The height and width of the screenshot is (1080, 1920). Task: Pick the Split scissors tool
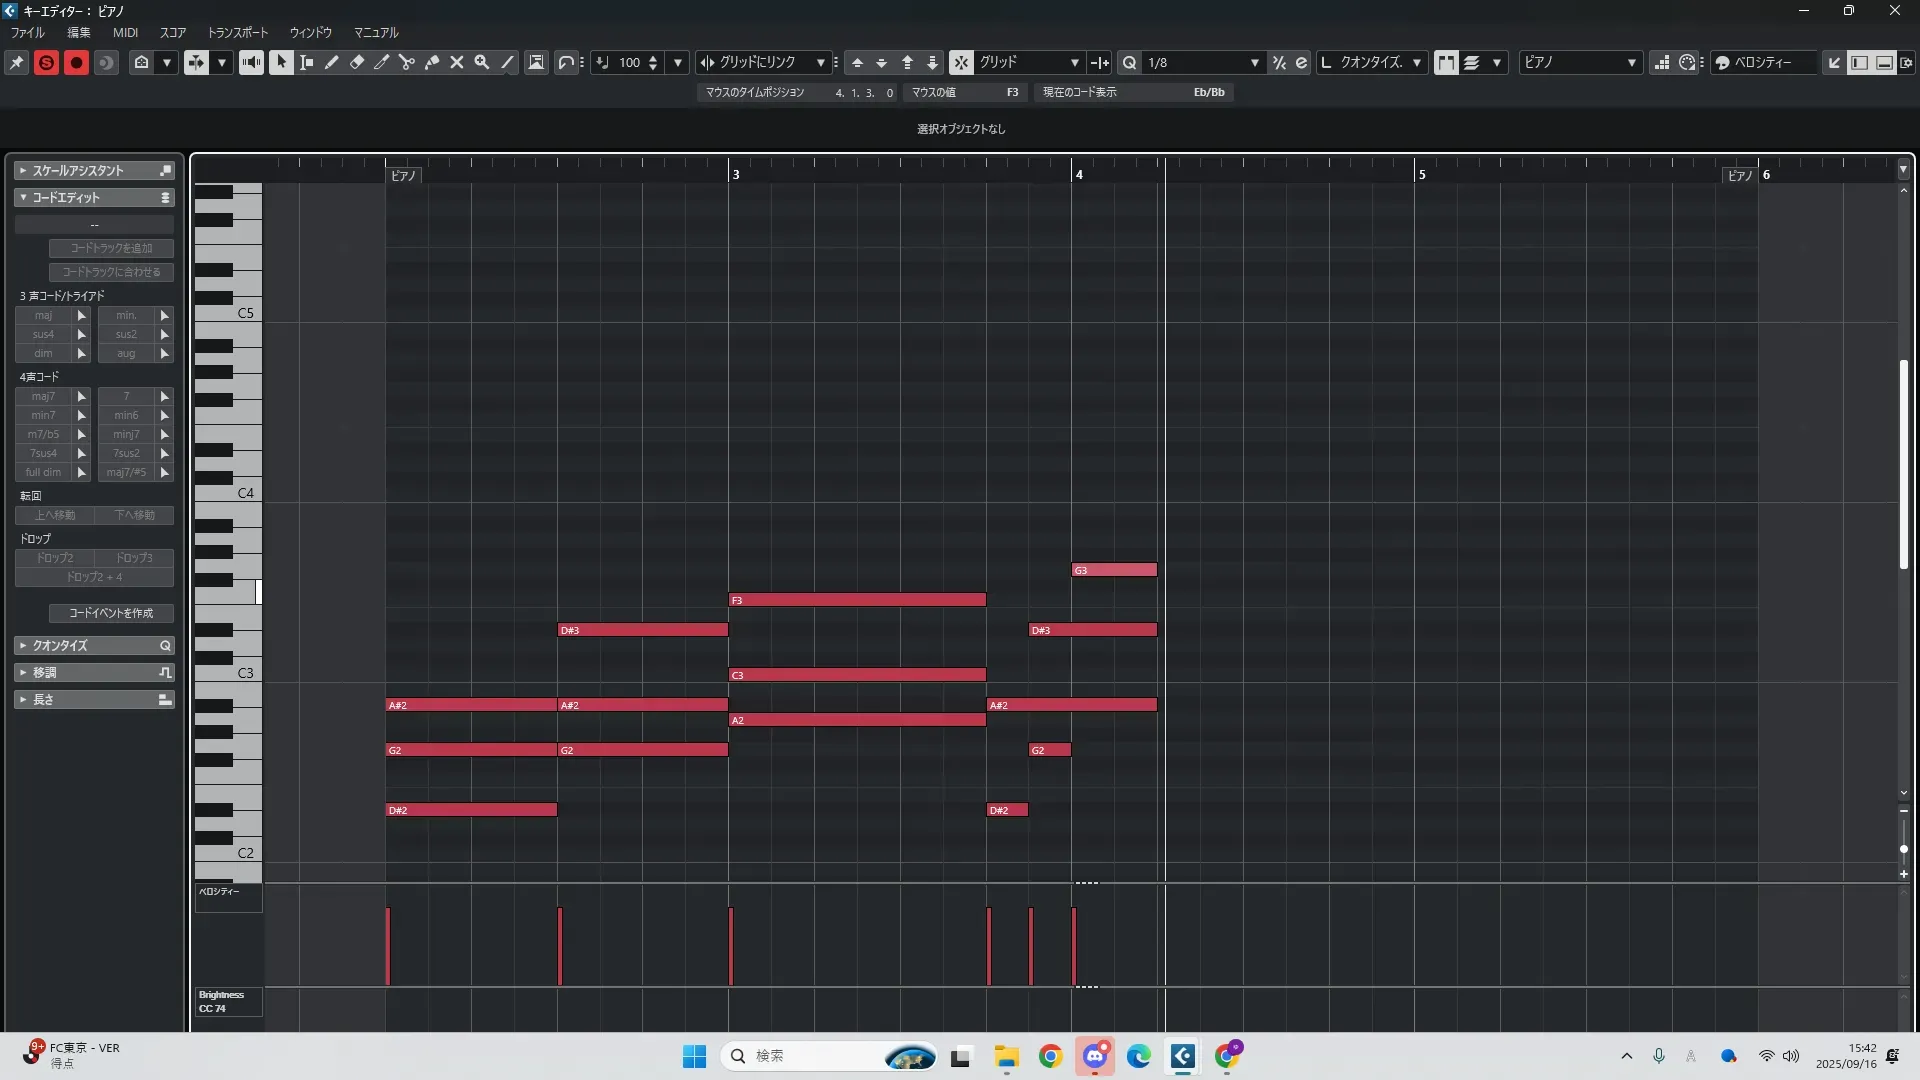[x=407, y=62]
